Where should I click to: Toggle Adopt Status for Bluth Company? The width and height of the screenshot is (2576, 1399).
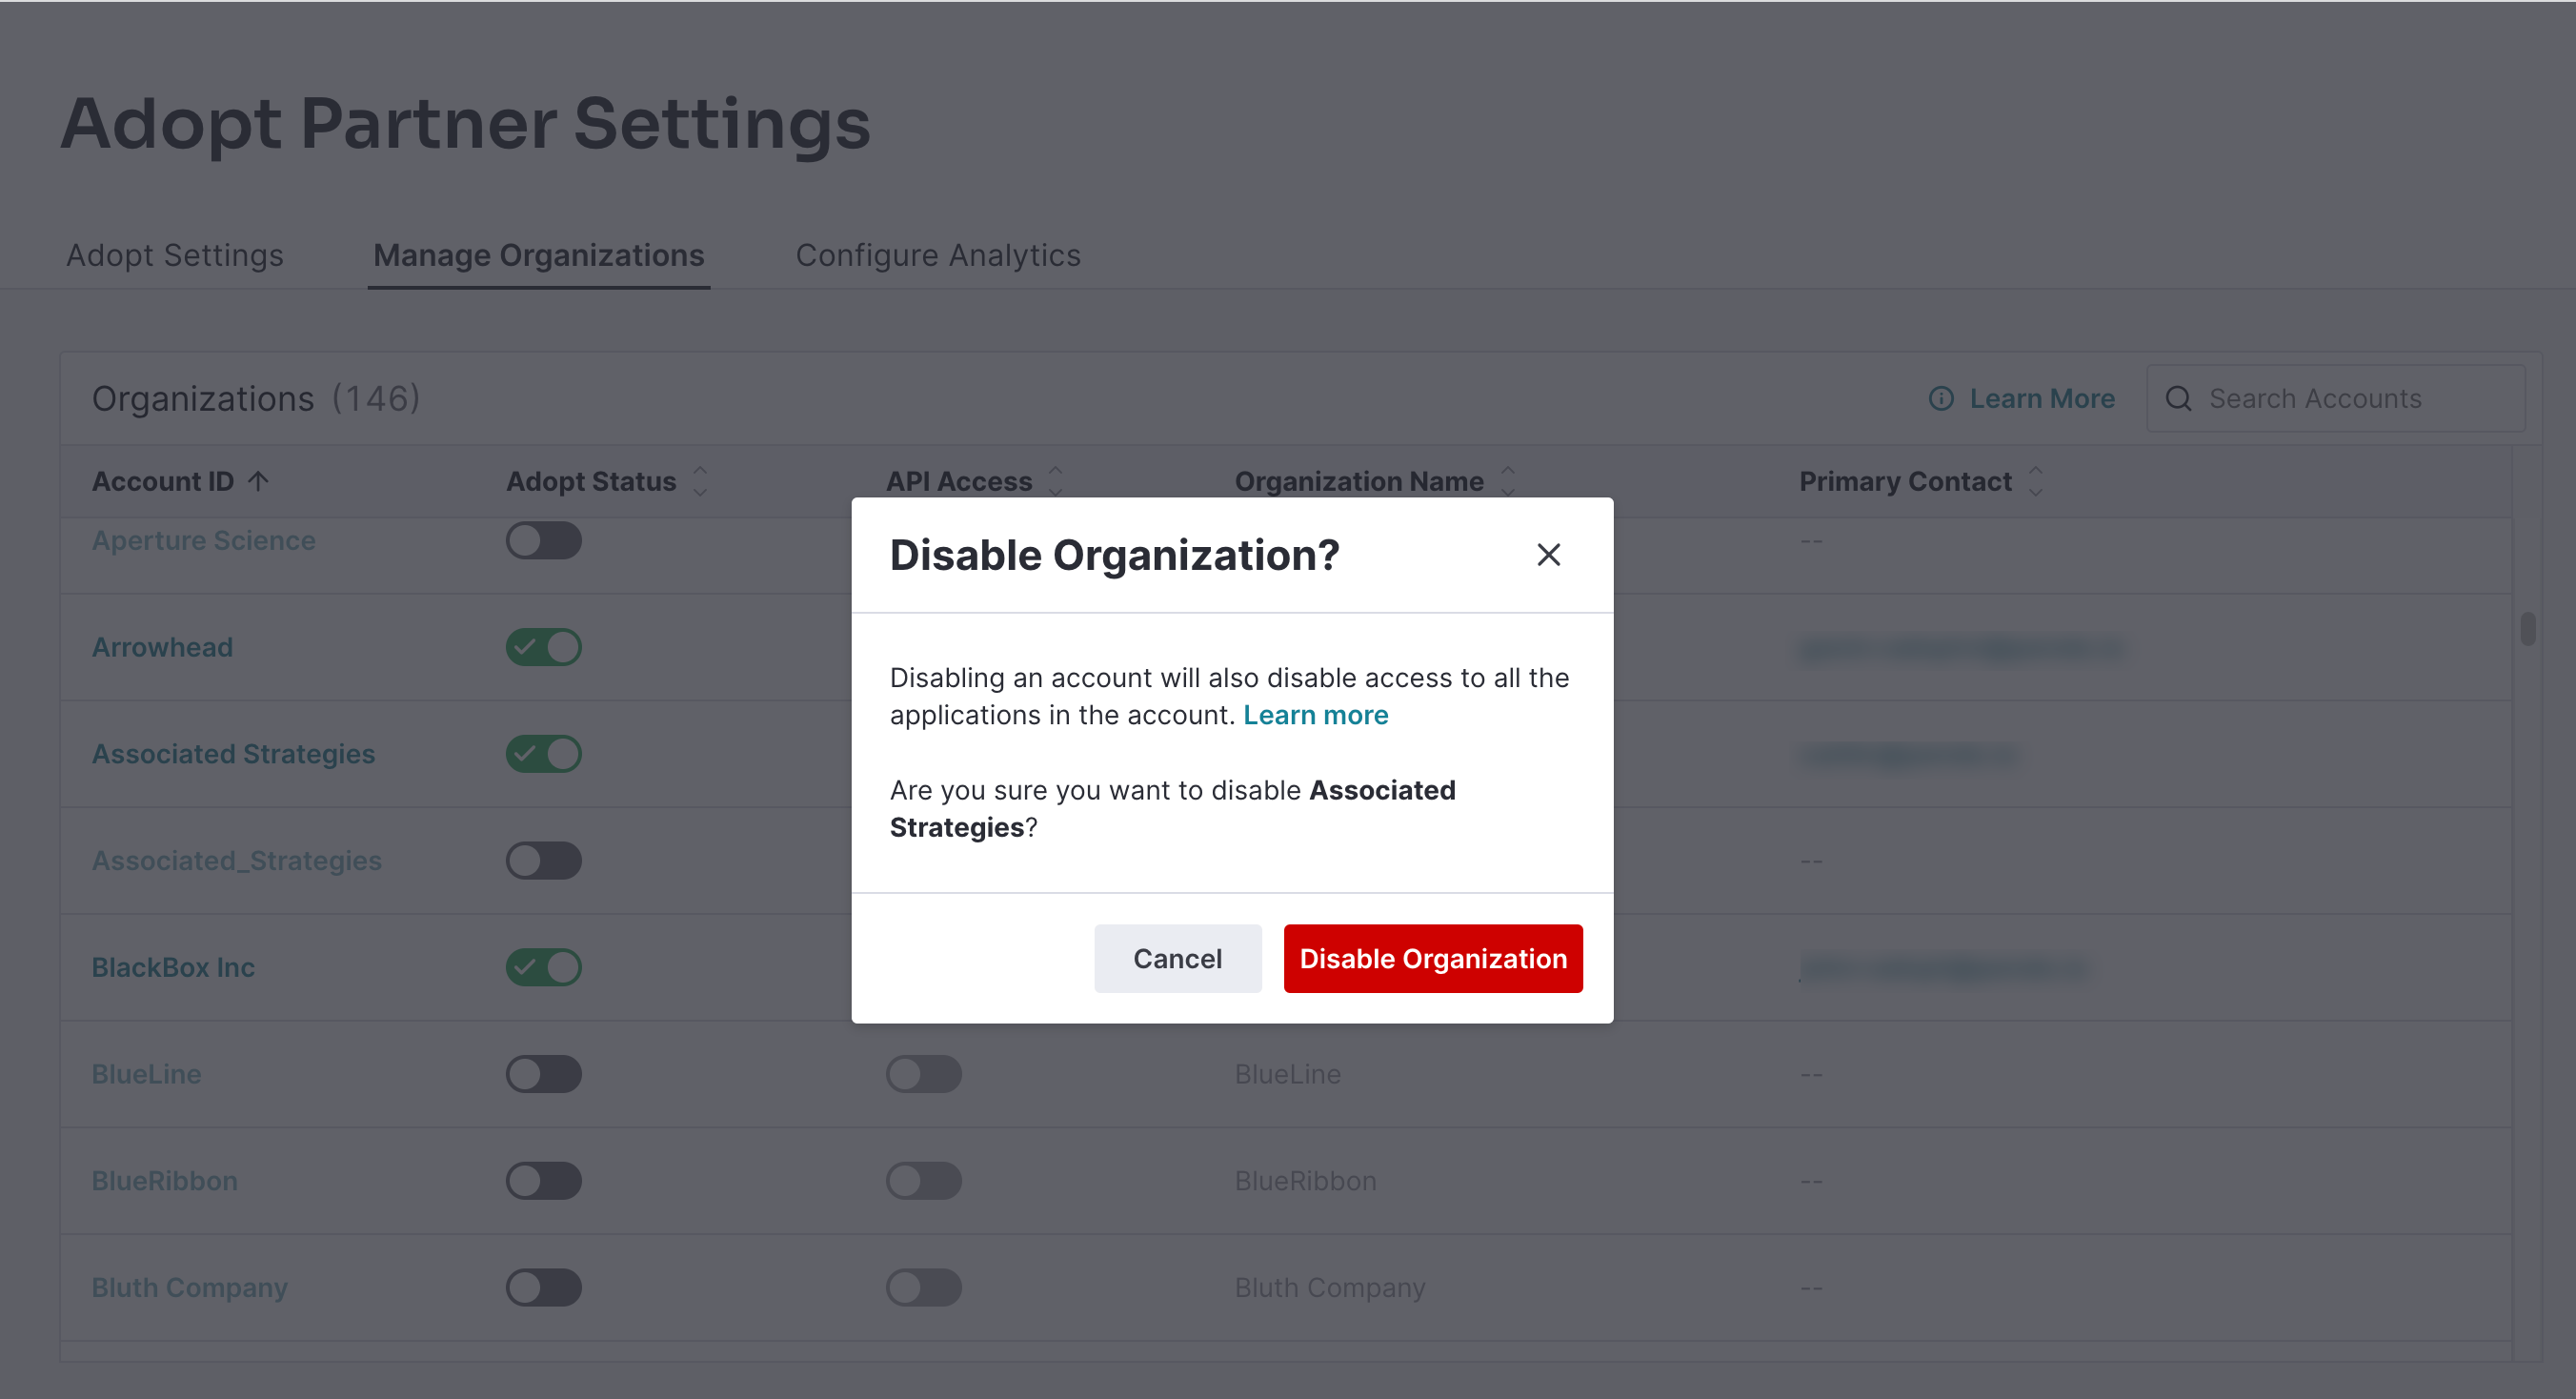(543, 1288)
